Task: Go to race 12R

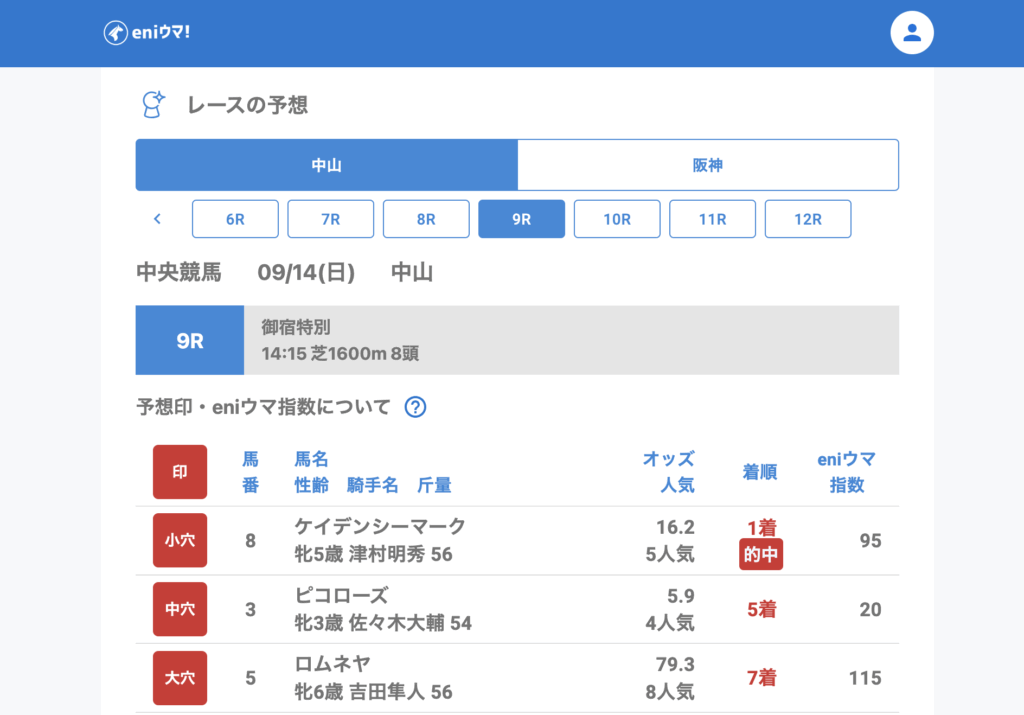Action: click(x=808, y=219)
